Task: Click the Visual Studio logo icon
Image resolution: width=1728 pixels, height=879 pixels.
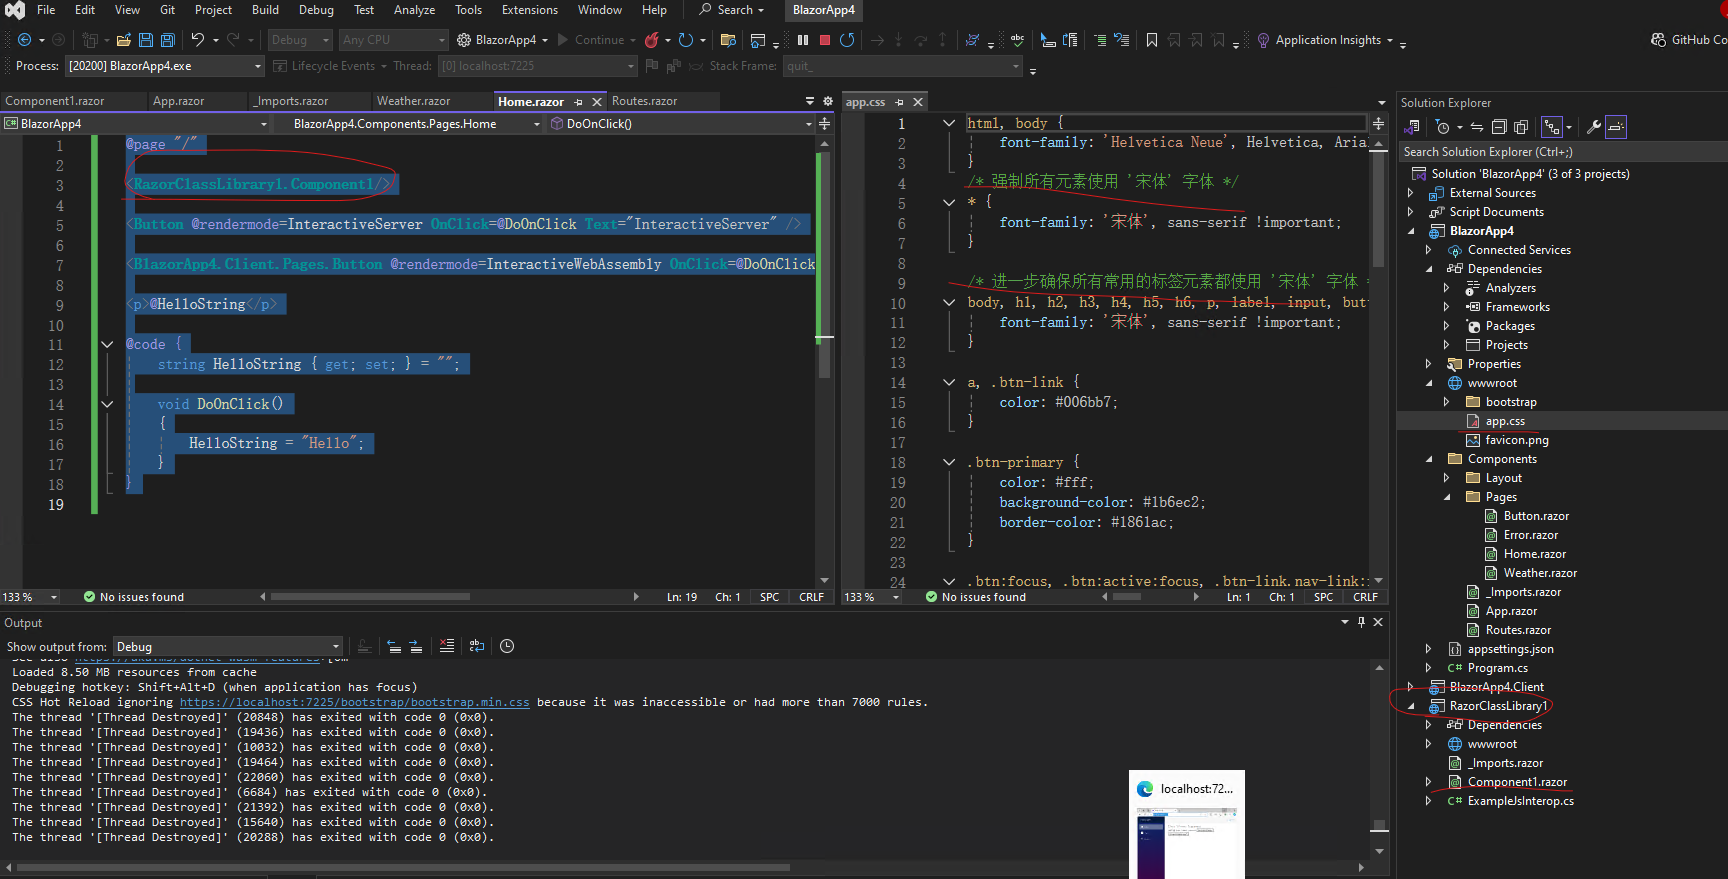Action: 15,10
